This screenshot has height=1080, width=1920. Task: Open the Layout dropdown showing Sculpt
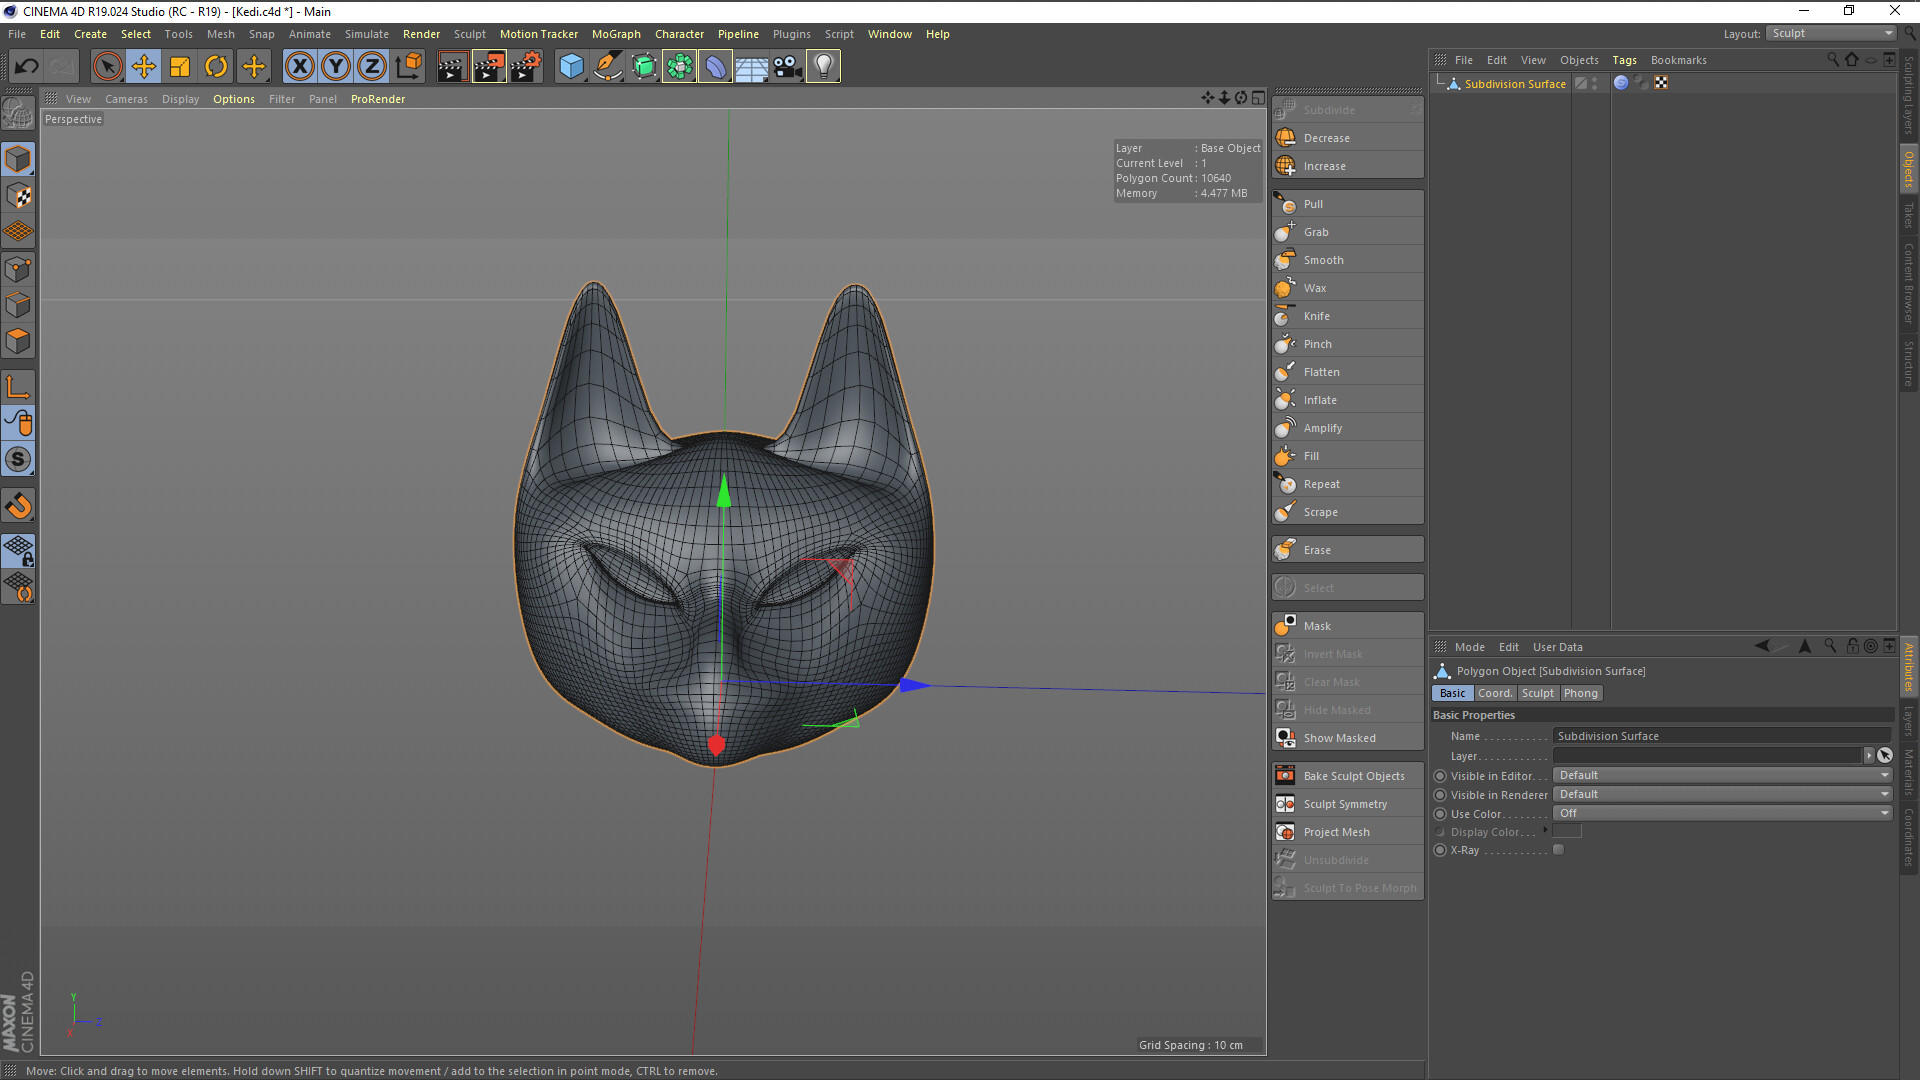(1831, 33)
